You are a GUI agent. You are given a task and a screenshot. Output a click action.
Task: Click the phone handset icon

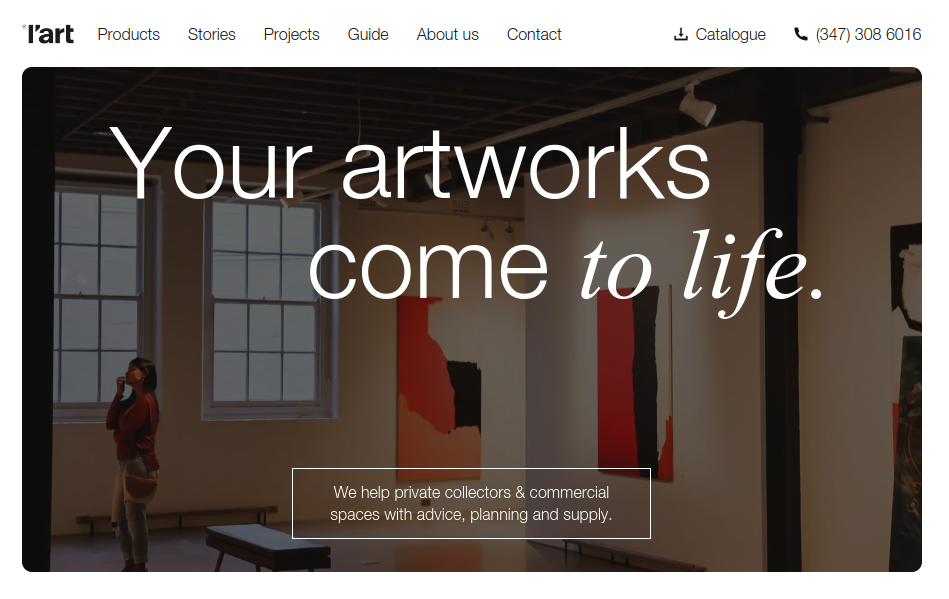coord(801,34)
